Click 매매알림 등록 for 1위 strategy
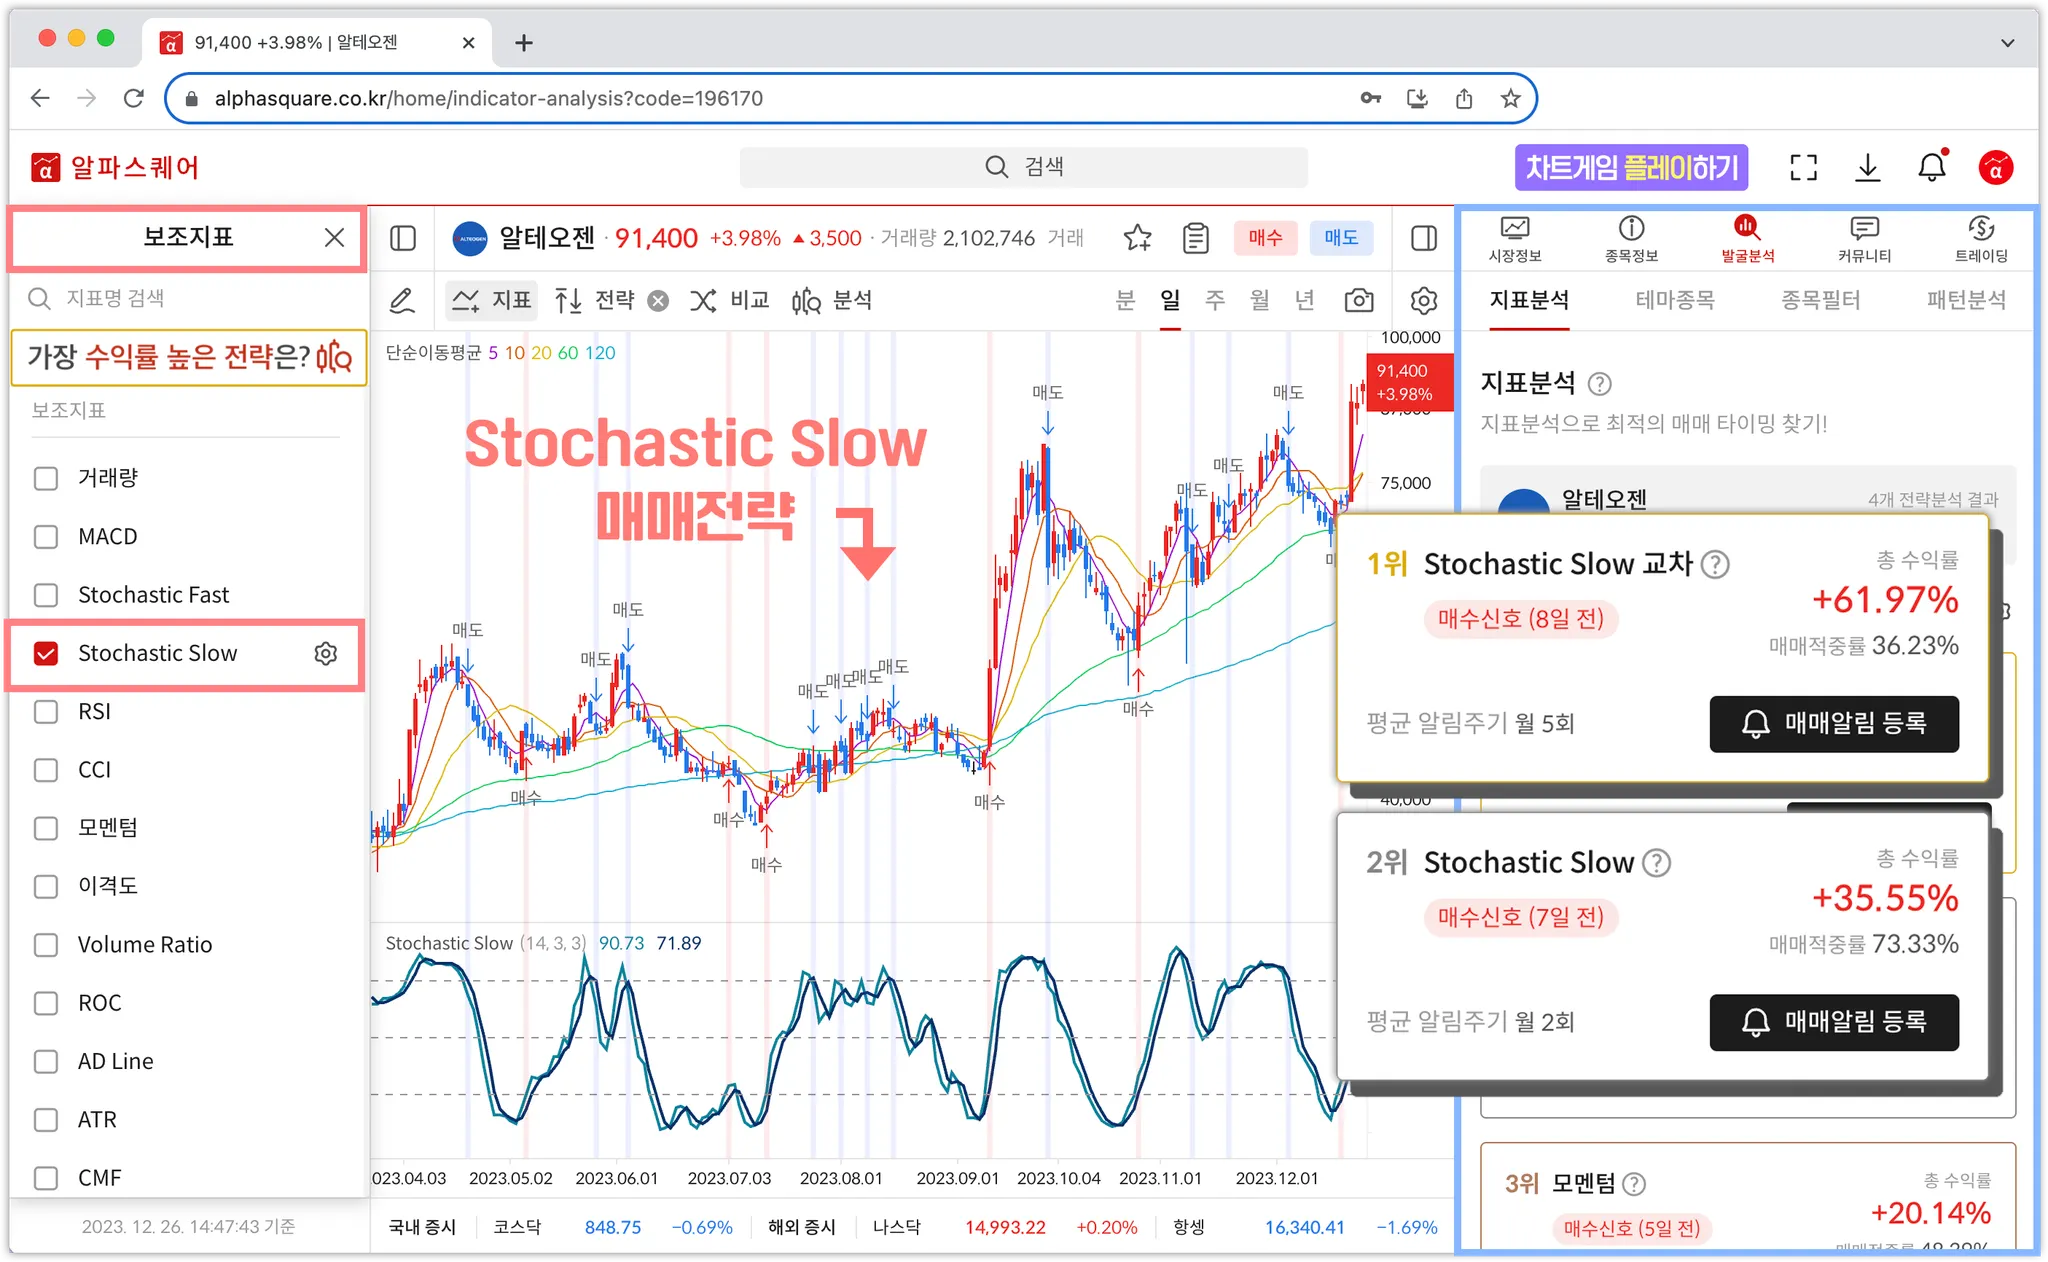Screen dimensions: 2048x1262 (x=1833, y=723)
